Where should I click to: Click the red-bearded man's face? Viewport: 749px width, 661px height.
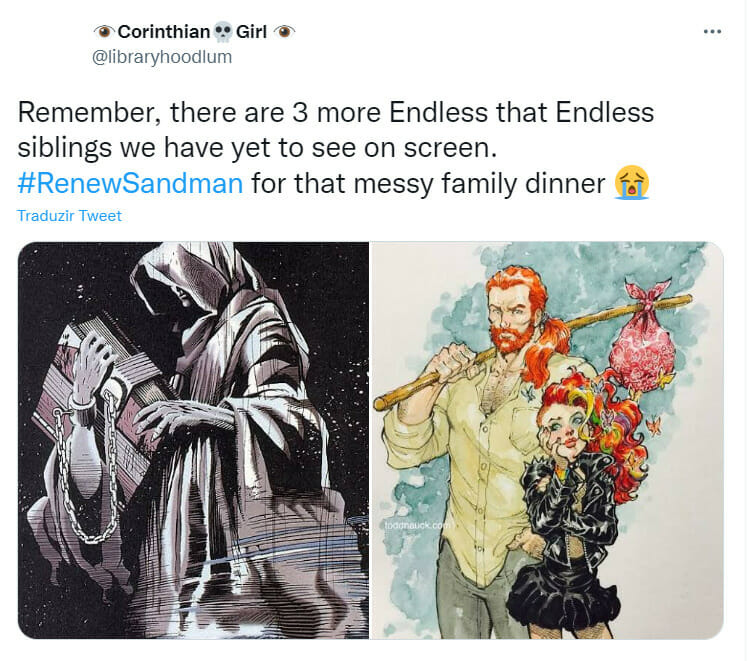point(514,315)
